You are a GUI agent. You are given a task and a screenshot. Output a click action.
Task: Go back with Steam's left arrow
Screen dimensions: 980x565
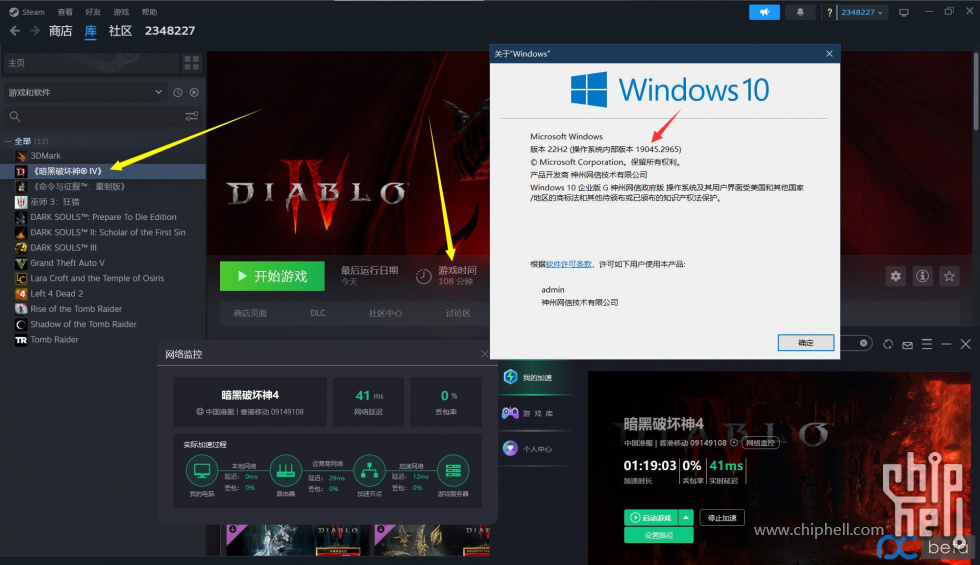point(15,31)
